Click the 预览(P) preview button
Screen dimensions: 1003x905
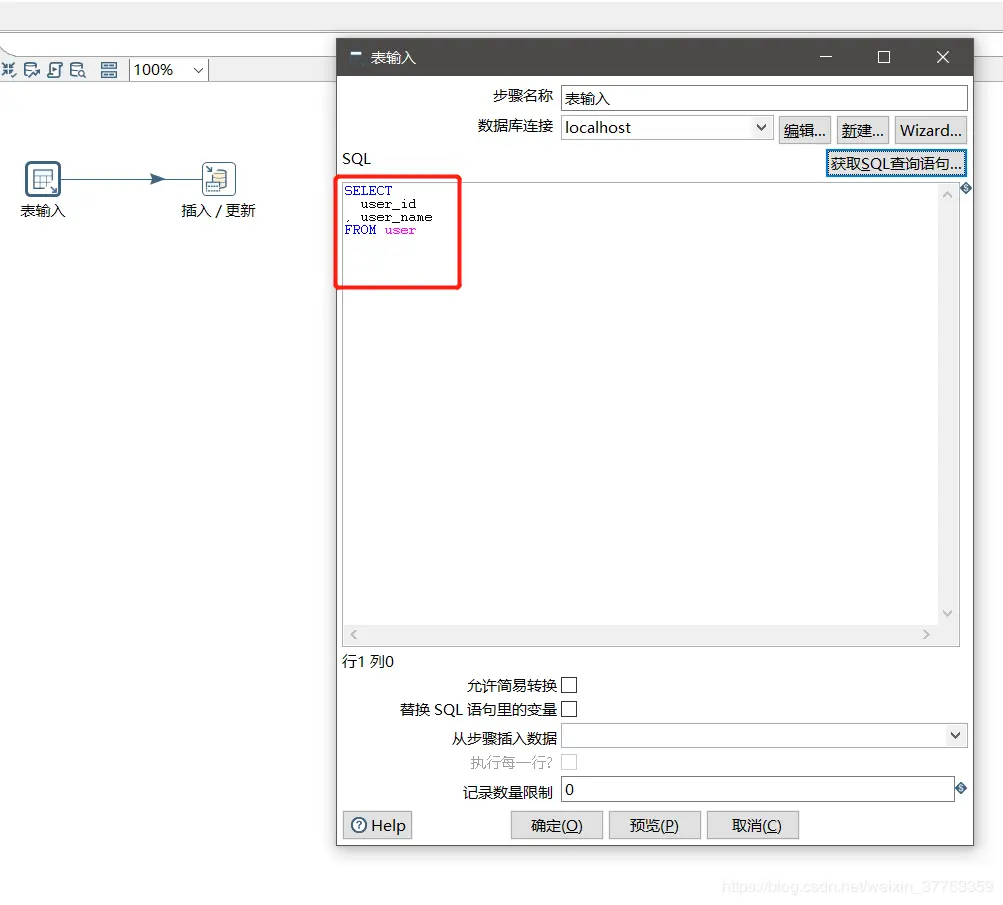pos(654,825)
